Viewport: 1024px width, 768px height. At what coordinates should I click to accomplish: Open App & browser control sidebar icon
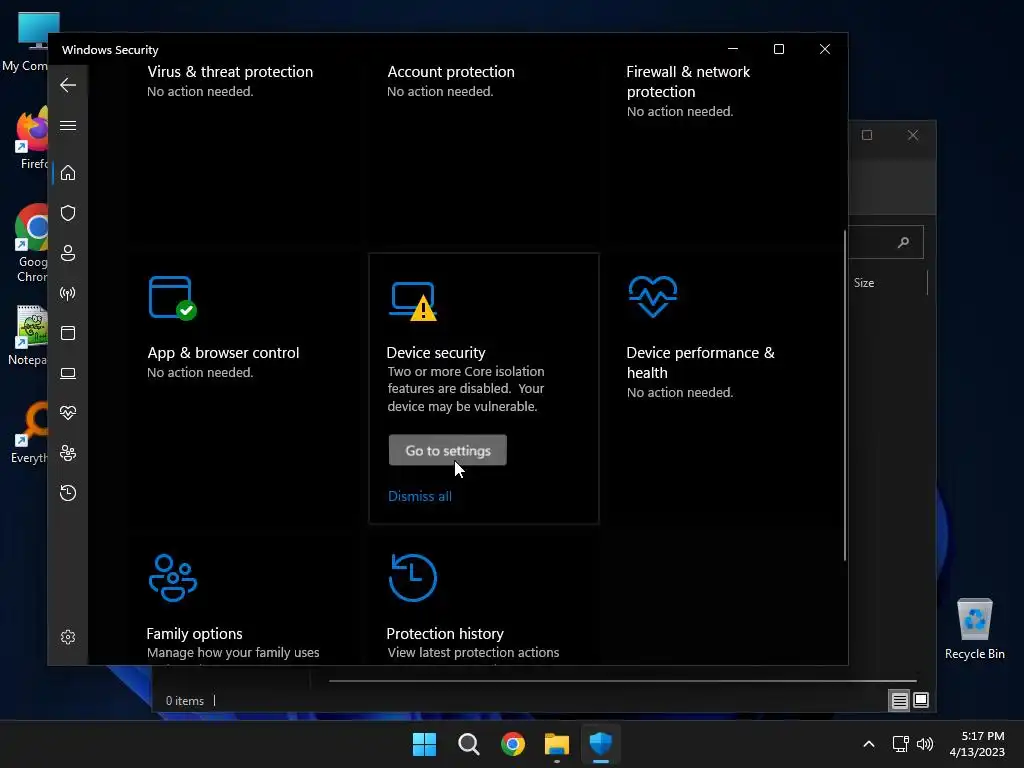[68, 333]
